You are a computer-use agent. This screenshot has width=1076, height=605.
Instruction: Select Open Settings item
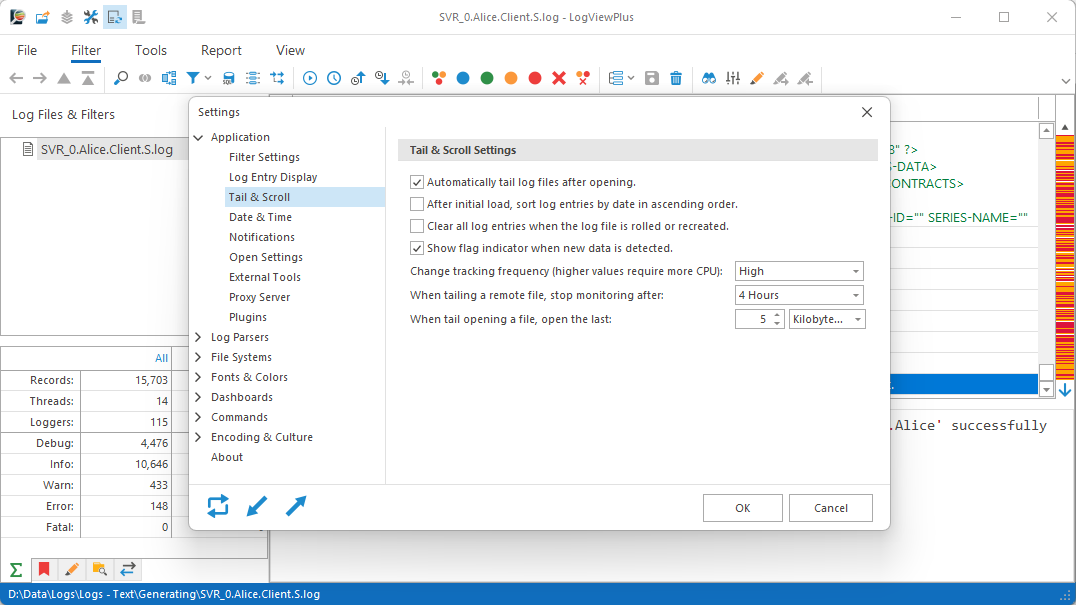[x=266, y=257]
